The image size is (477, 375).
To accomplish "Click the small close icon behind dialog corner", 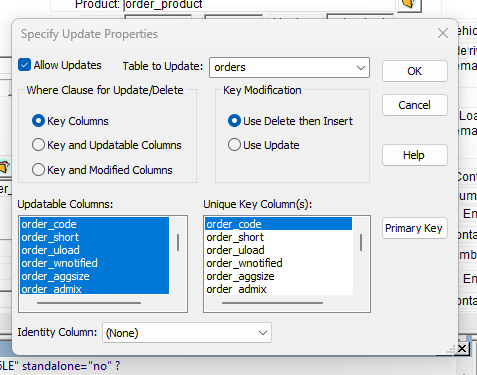I will click(x=462, y=349).
